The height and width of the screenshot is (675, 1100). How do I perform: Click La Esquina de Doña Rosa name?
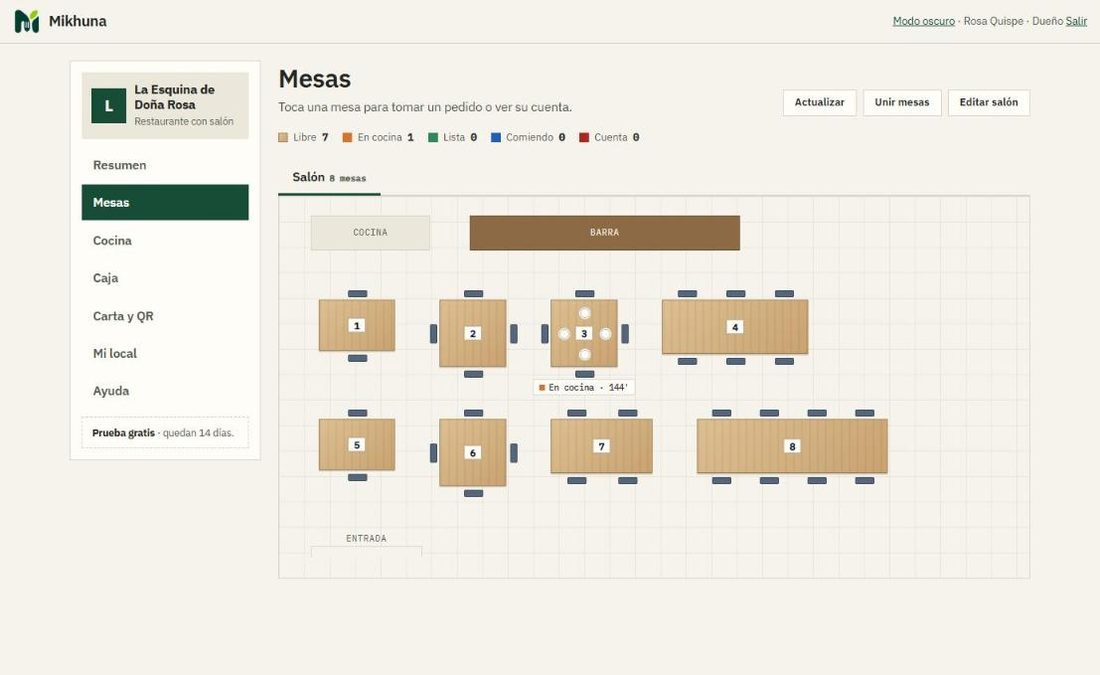coord(175,97)
